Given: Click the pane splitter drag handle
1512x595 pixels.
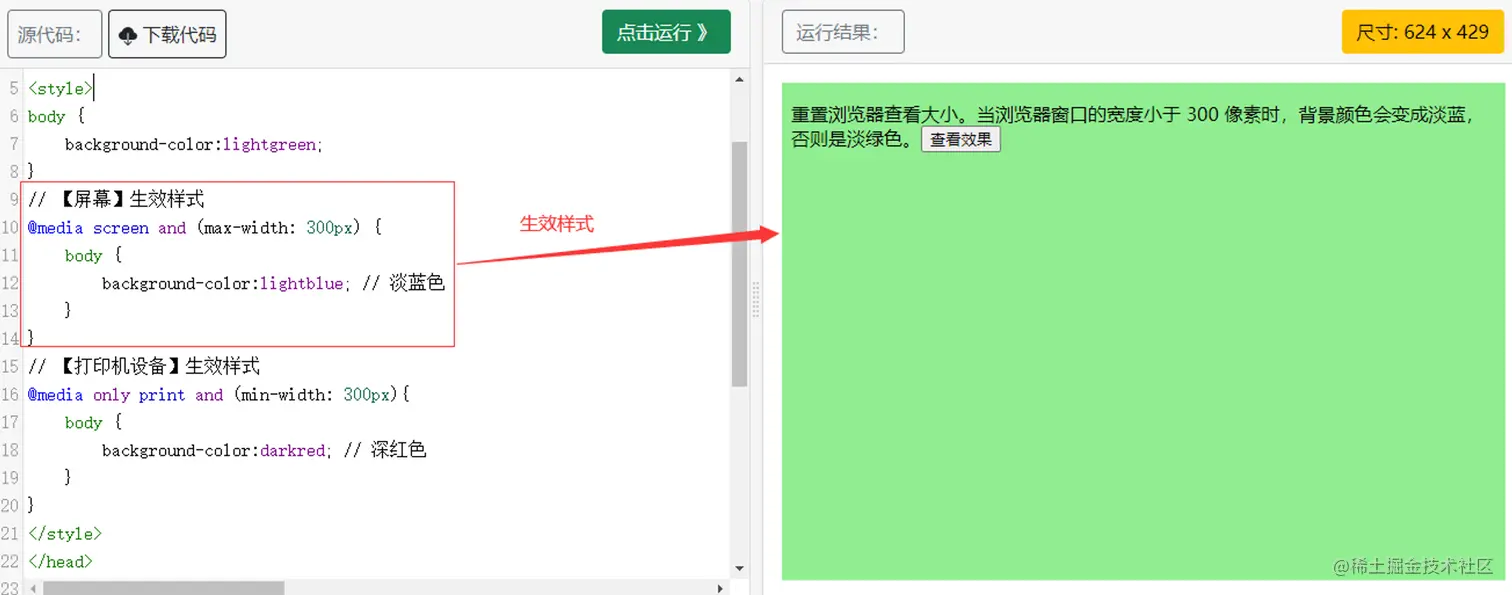Looking at the screenshot, I should coord(756,300).
